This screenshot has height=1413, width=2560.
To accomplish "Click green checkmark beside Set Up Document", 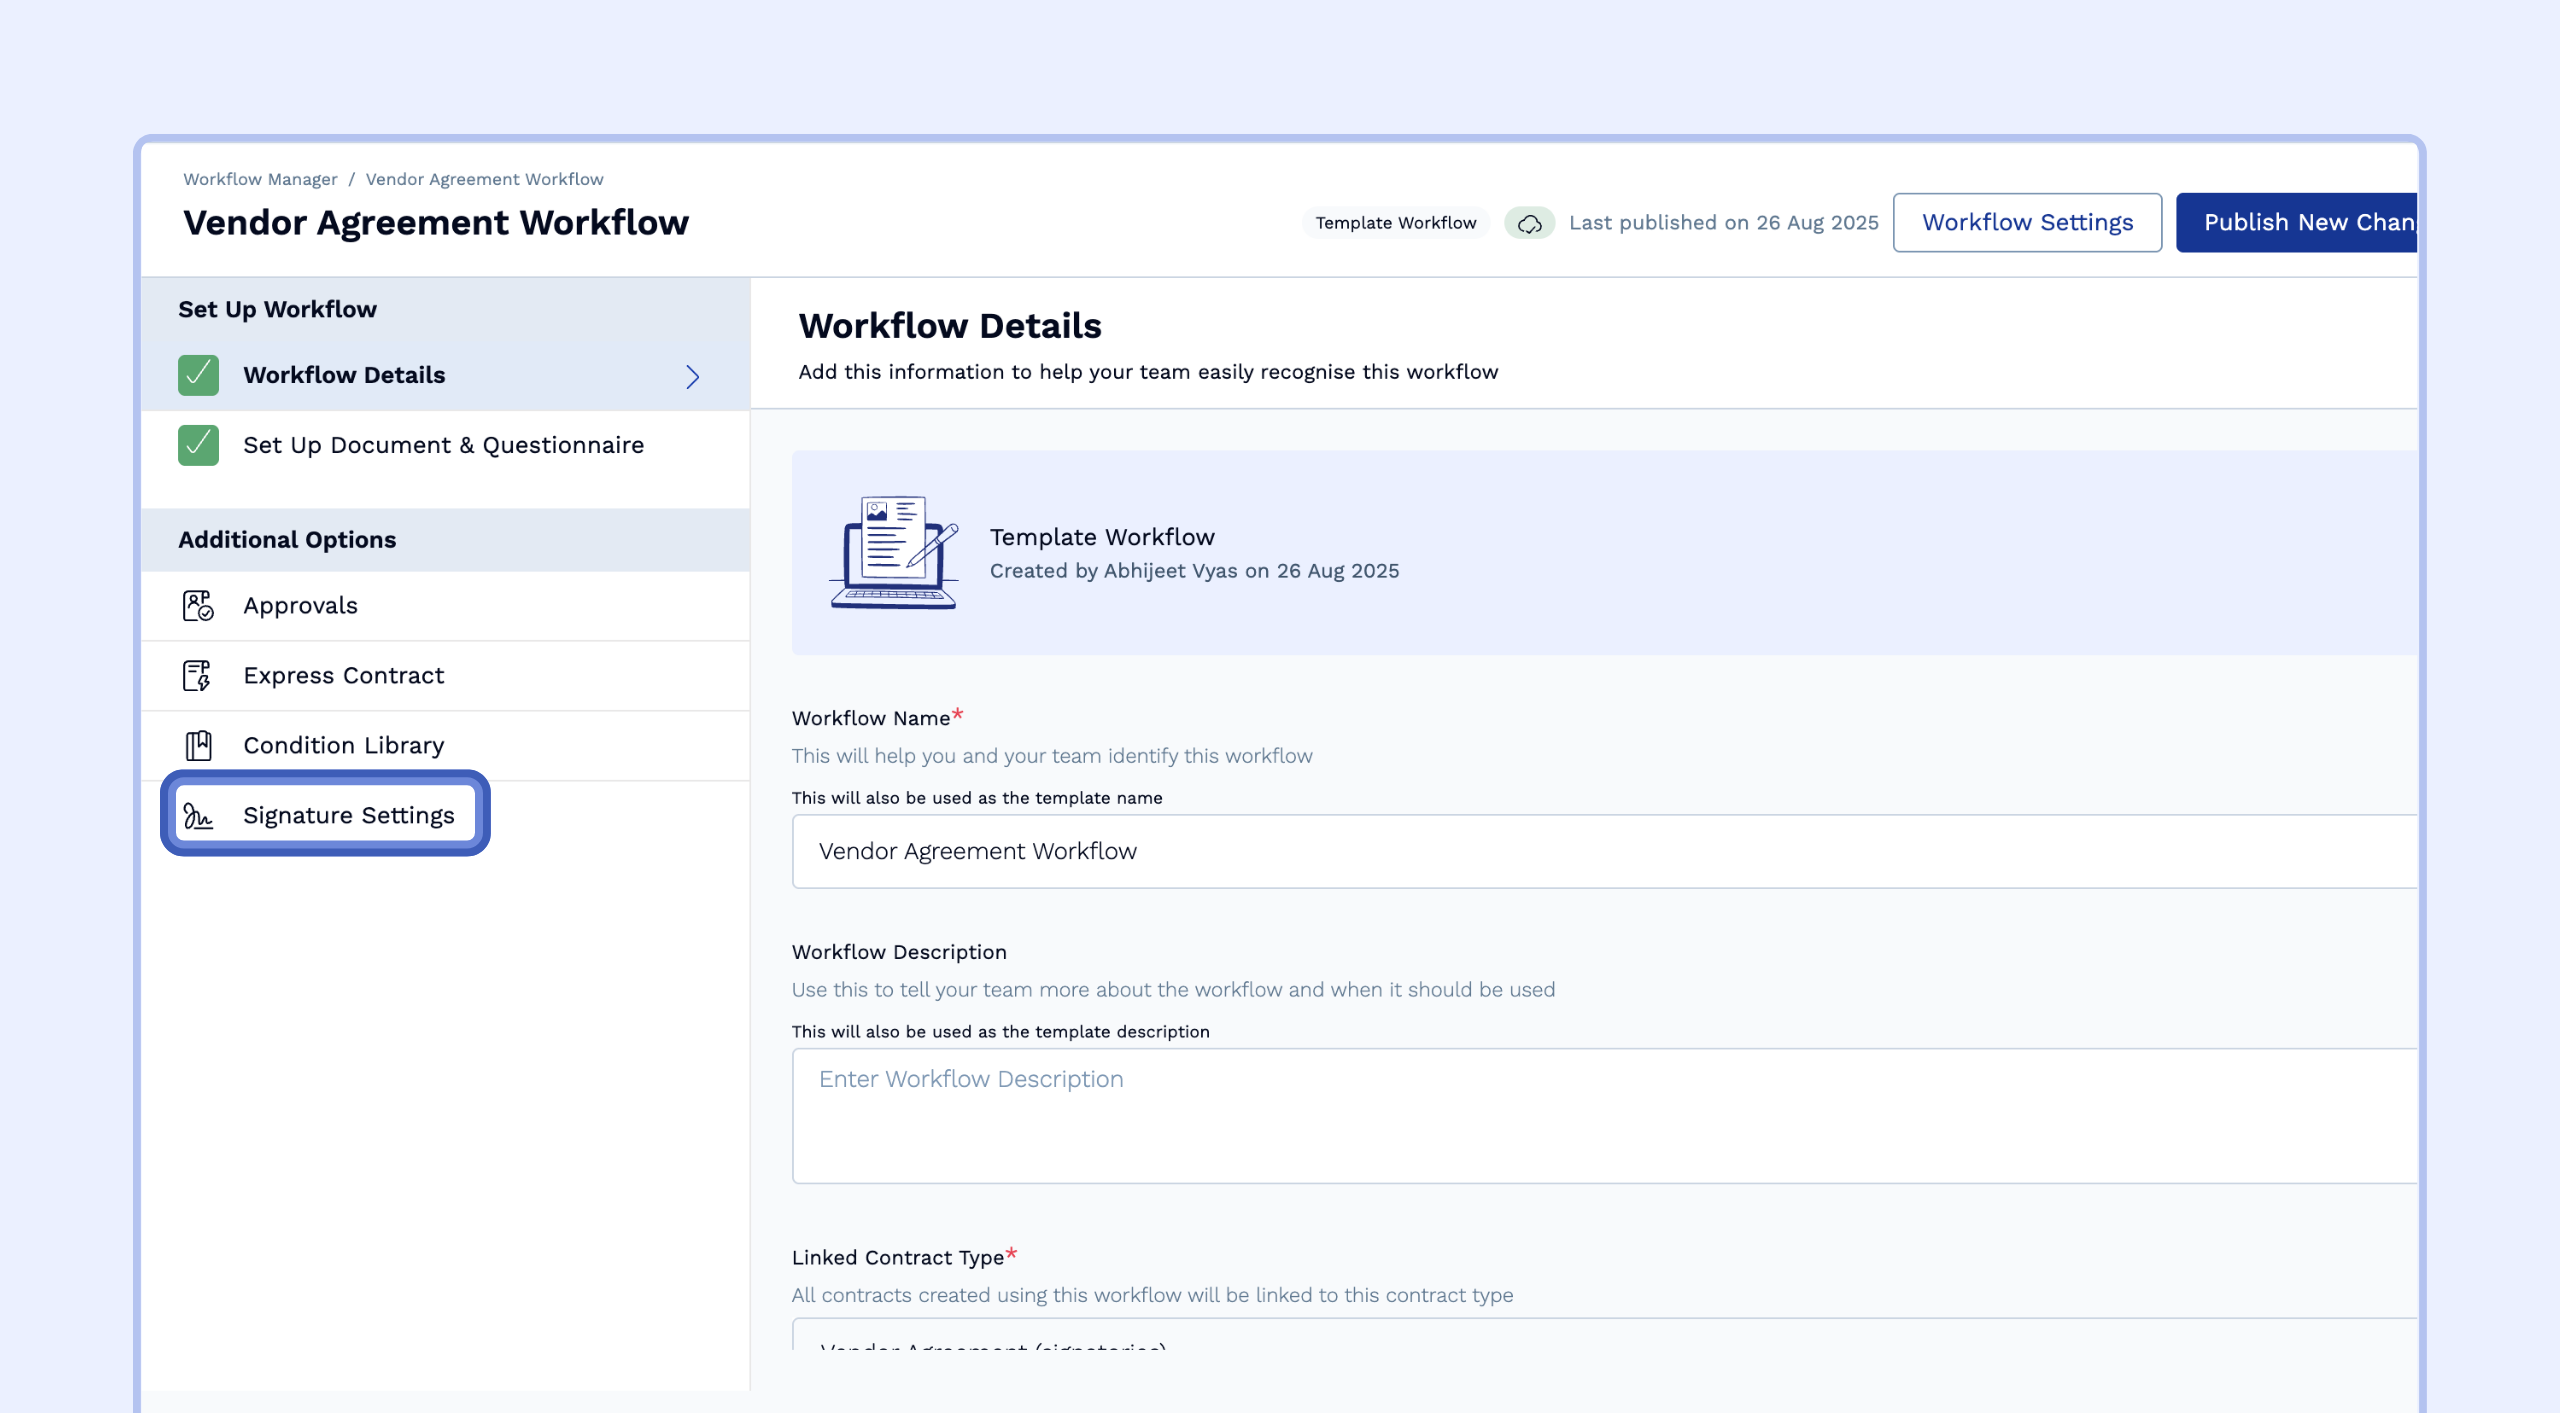I will [198, 446].
